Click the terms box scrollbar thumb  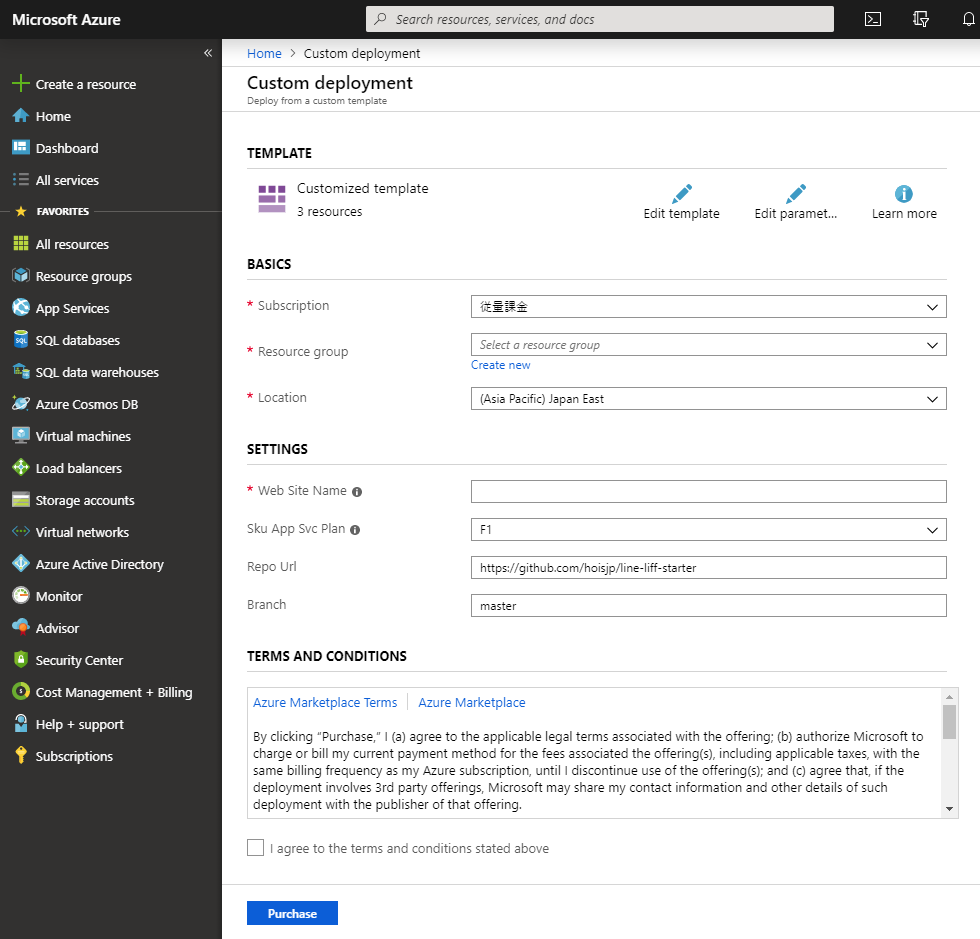(x=949, y=722)
